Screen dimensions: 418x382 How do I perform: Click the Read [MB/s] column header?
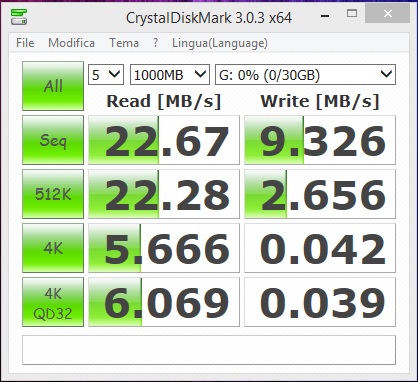[164, 101]
